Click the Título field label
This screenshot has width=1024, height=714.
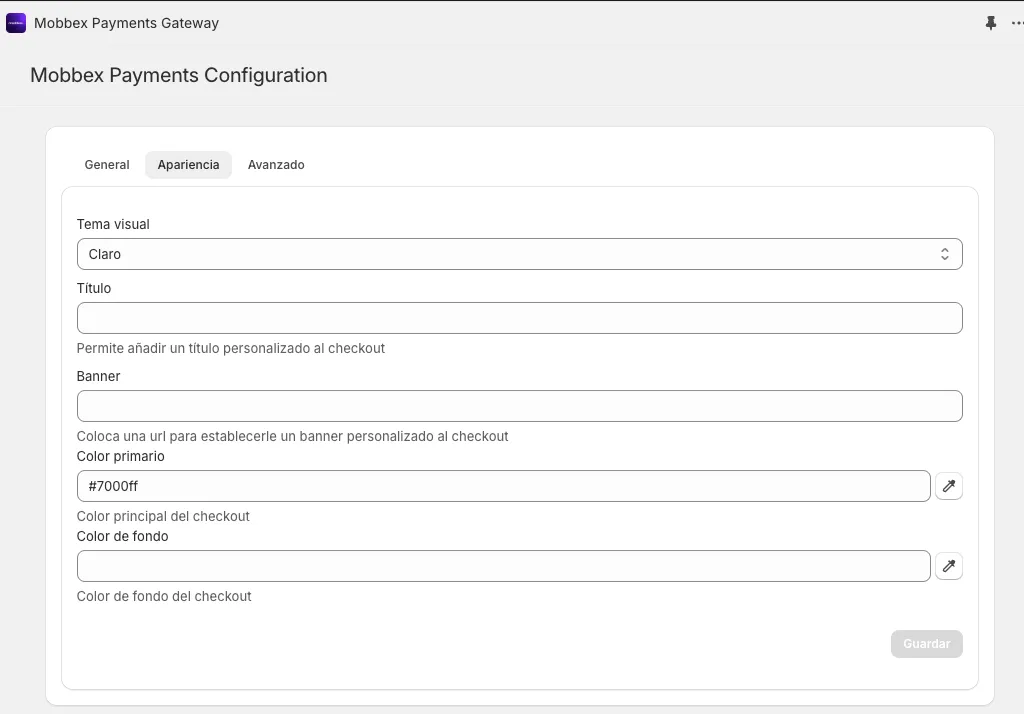pyautogui.click(x=93, y=288)
